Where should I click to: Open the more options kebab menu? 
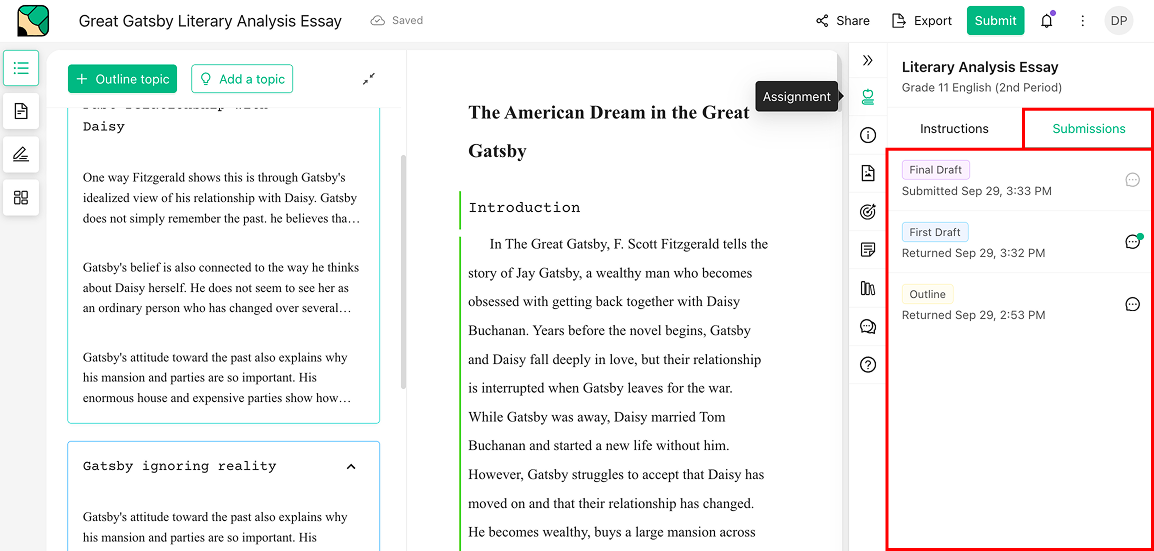click(x=1083, y=21)
